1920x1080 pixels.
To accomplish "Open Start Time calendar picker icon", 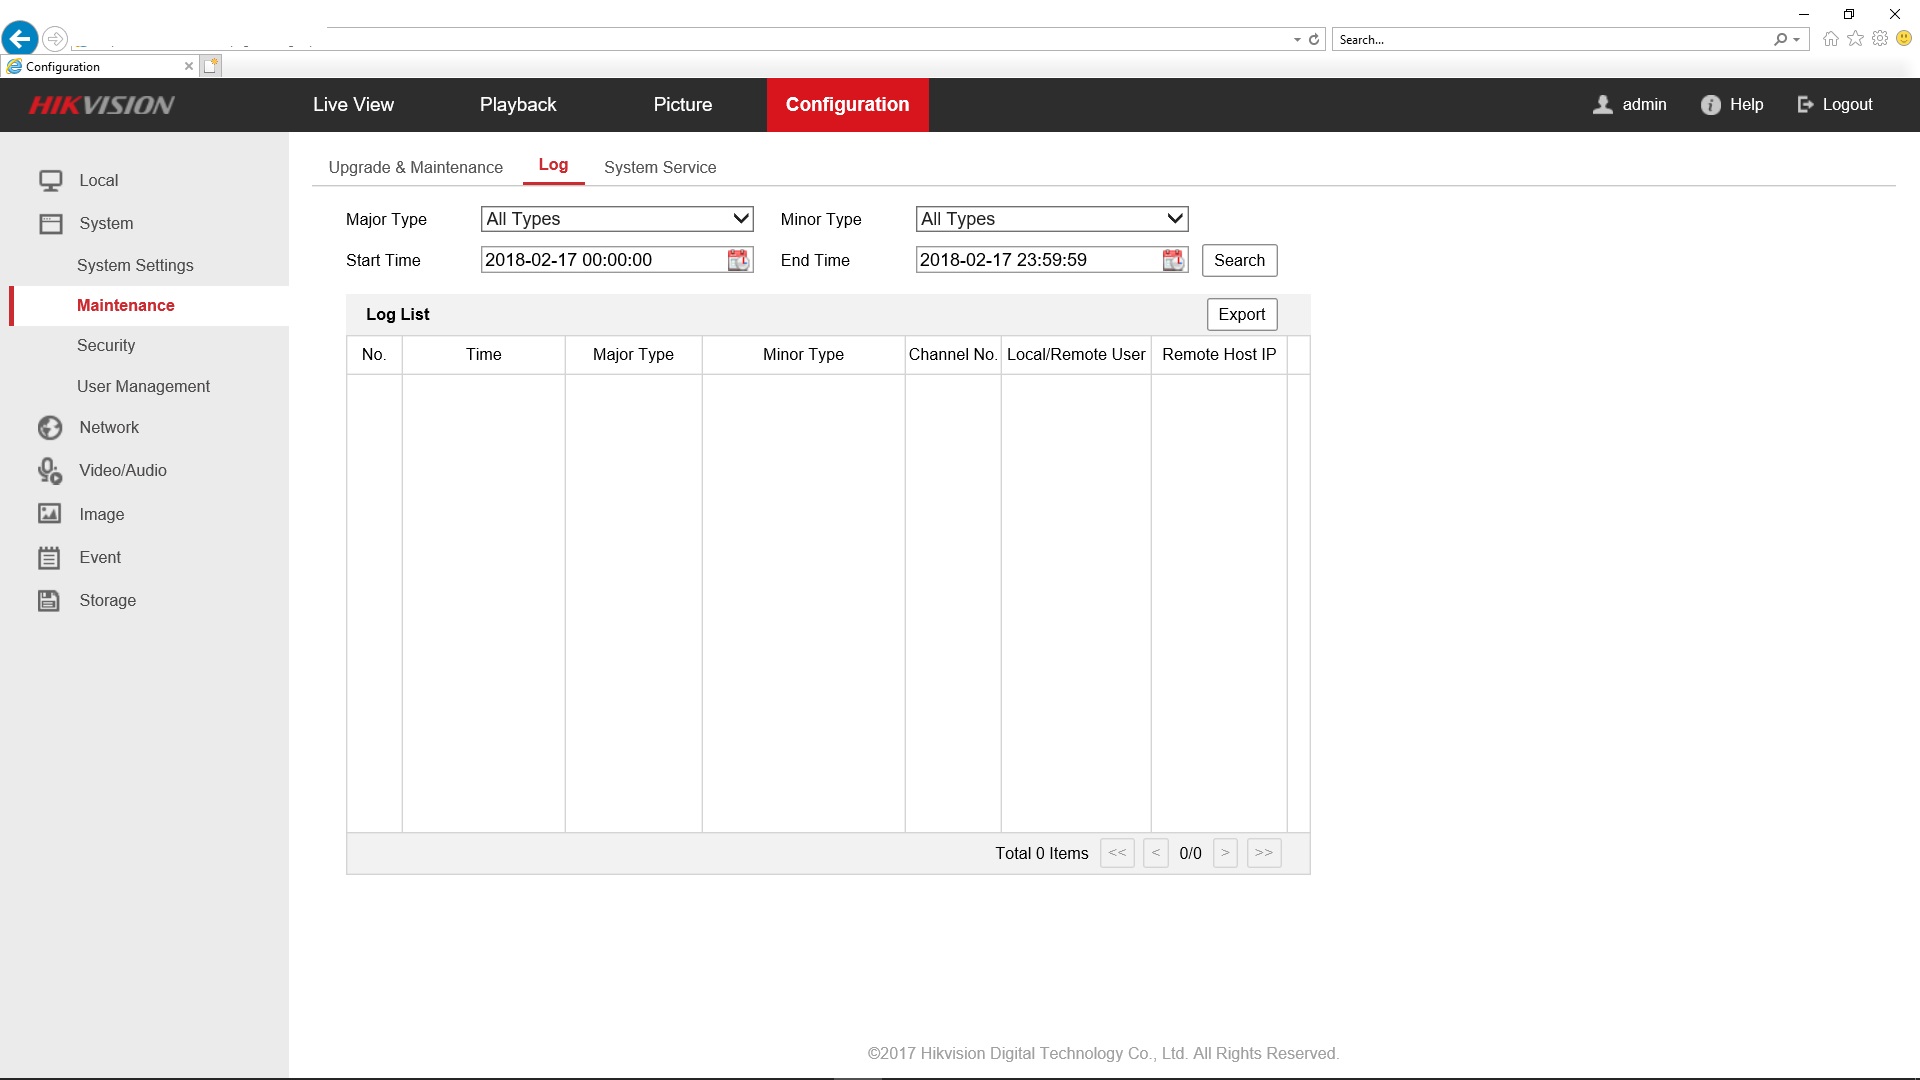I will coord(738,260).
